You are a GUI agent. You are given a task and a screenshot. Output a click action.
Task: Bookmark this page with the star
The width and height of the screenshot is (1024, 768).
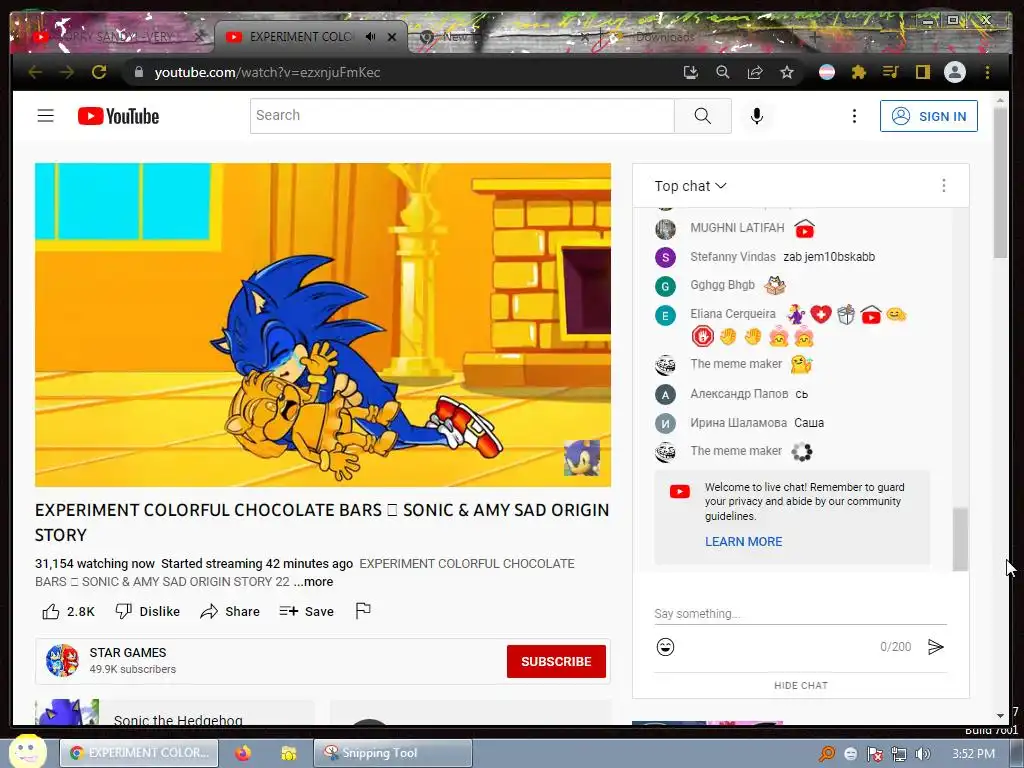[787, 72]
